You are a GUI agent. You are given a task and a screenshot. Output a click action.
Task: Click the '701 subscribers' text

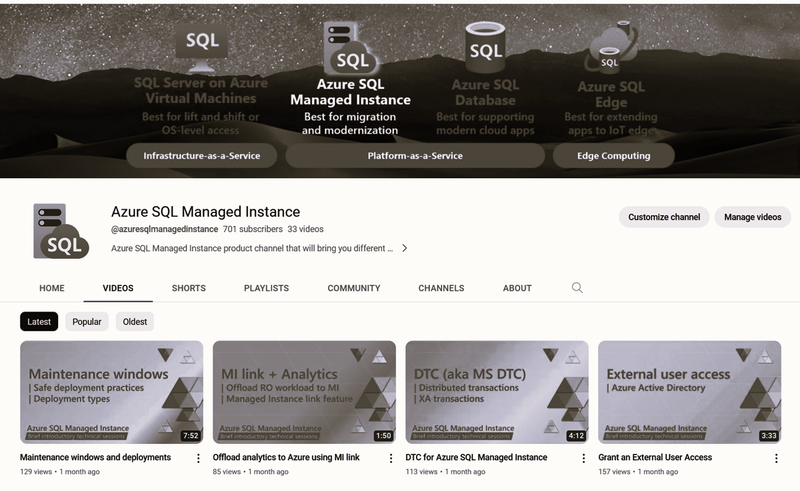click(x=253, y=229)
